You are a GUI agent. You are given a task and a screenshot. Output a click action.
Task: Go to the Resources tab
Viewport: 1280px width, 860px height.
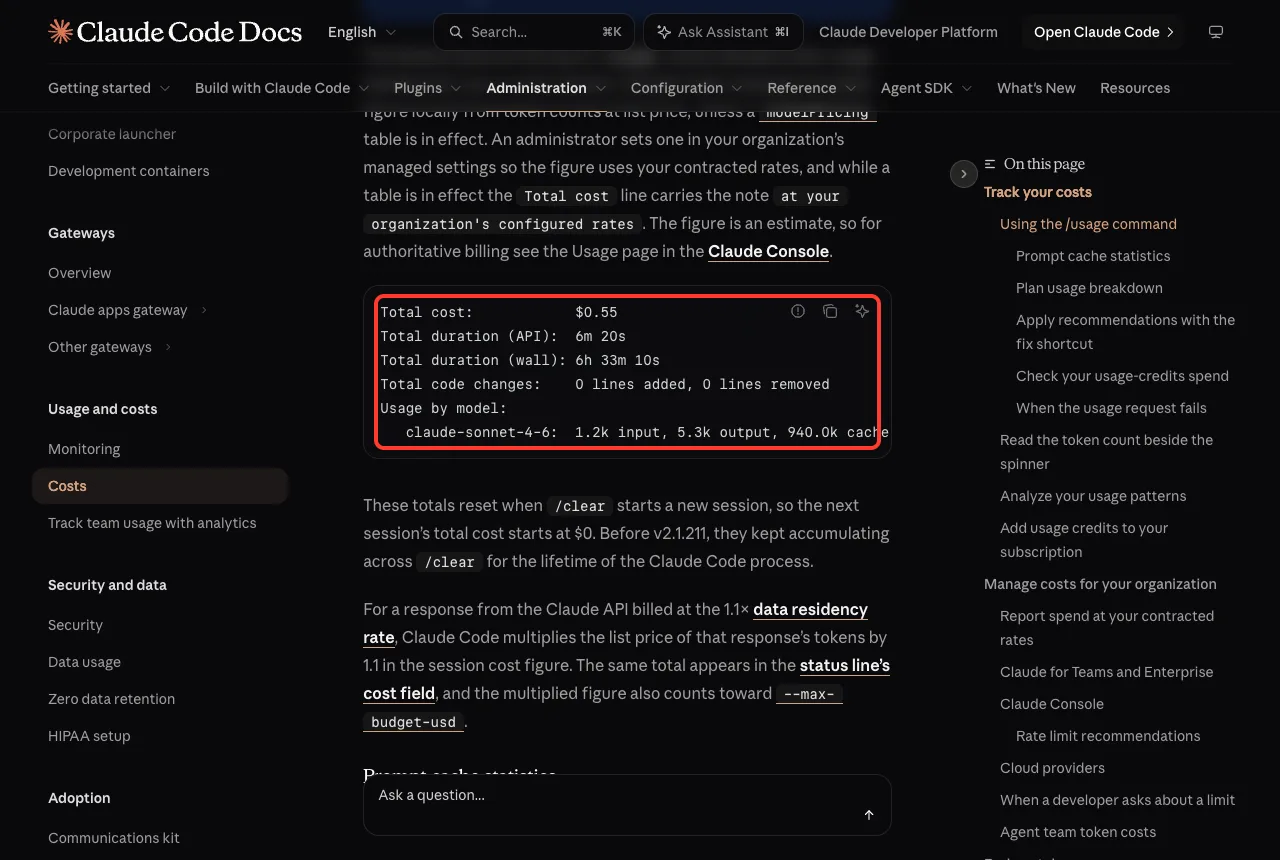(1135, 88)
